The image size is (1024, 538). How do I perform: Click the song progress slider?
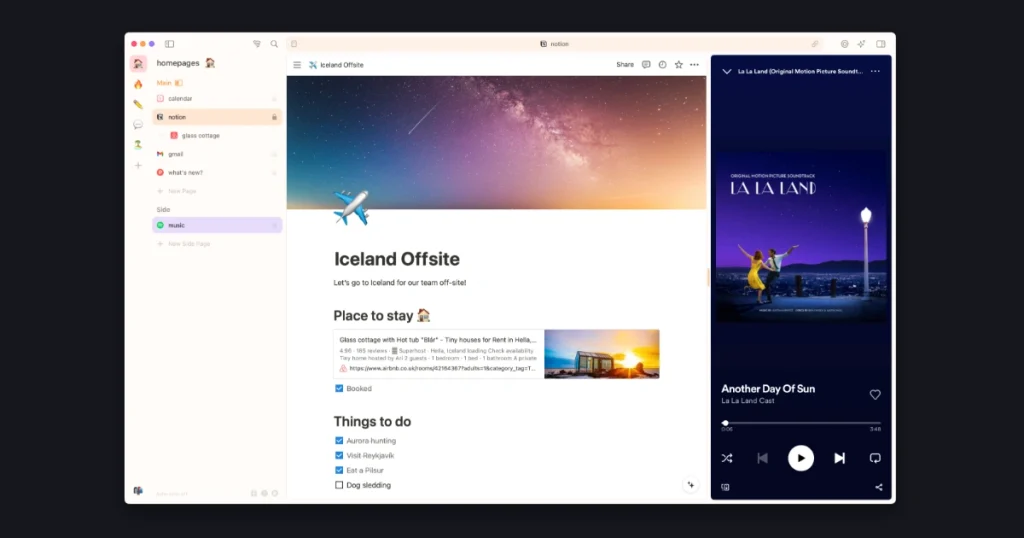pos(801,423)
